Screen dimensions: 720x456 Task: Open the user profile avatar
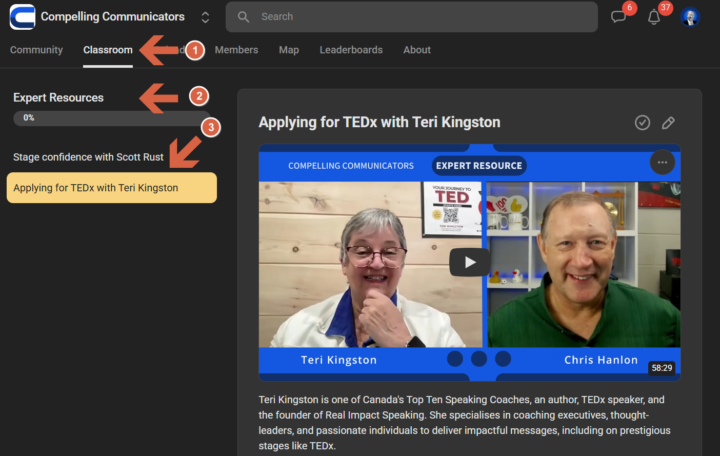(x=690, y=17)
